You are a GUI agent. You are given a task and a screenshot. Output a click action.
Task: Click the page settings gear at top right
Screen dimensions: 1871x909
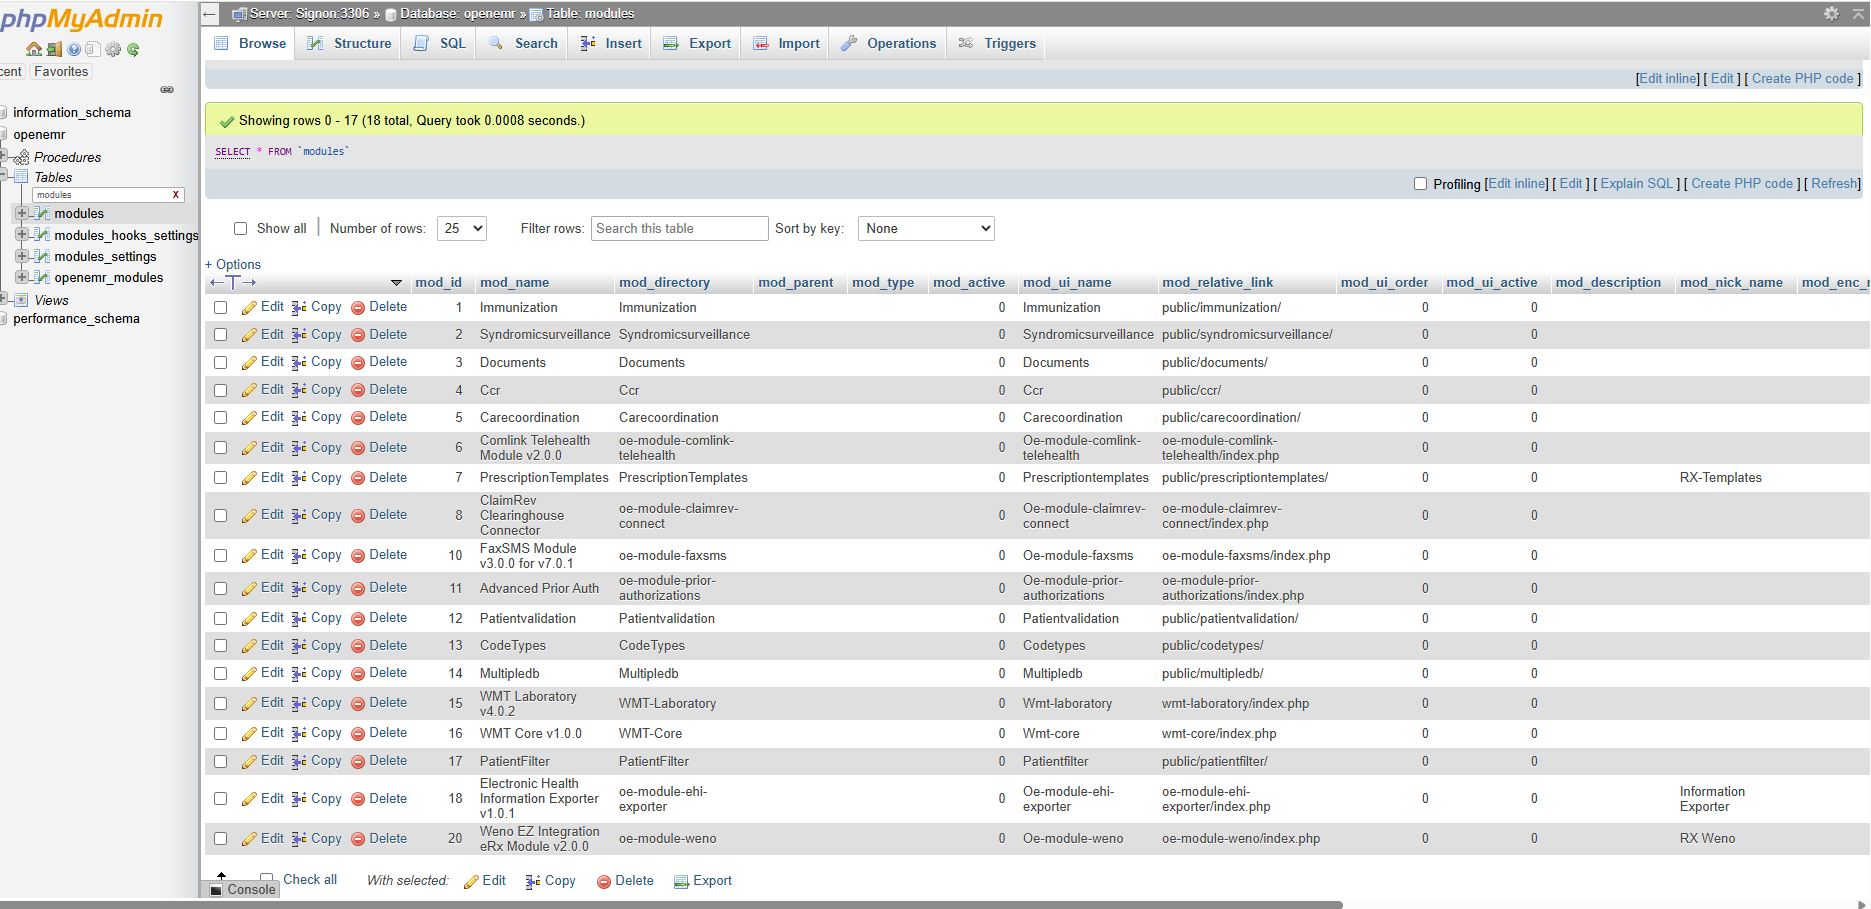1831,13
